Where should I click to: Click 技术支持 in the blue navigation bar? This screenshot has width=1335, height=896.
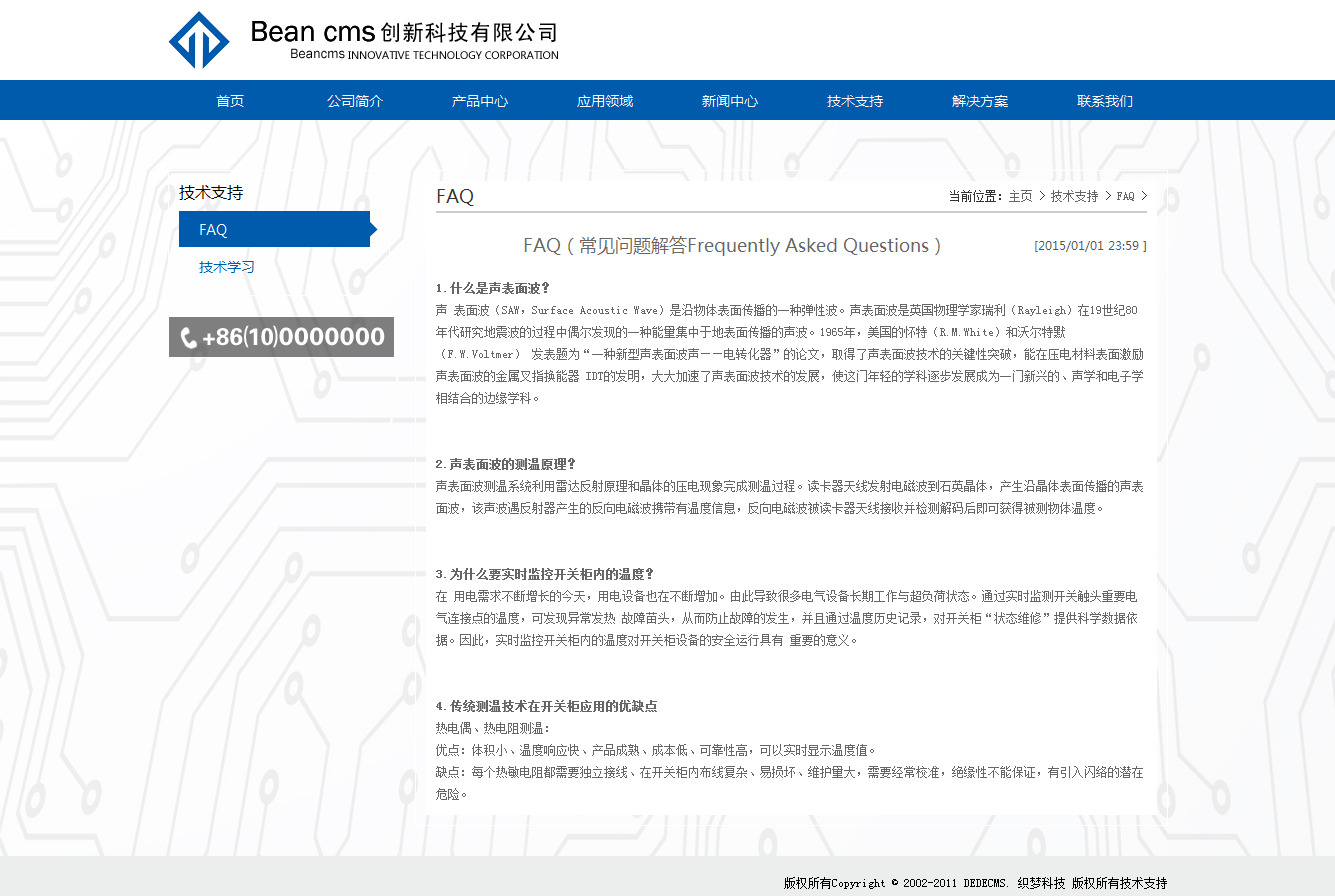click(855, 101)
